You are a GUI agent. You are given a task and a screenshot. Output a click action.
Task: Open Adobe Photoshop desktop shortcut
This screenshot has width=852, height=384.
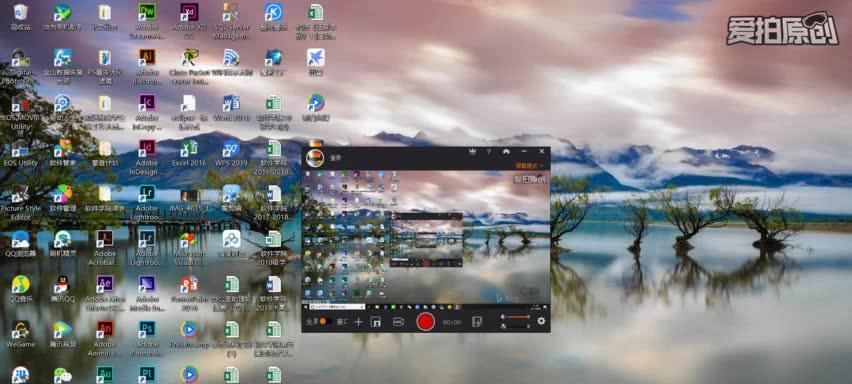tap(146, 339)
